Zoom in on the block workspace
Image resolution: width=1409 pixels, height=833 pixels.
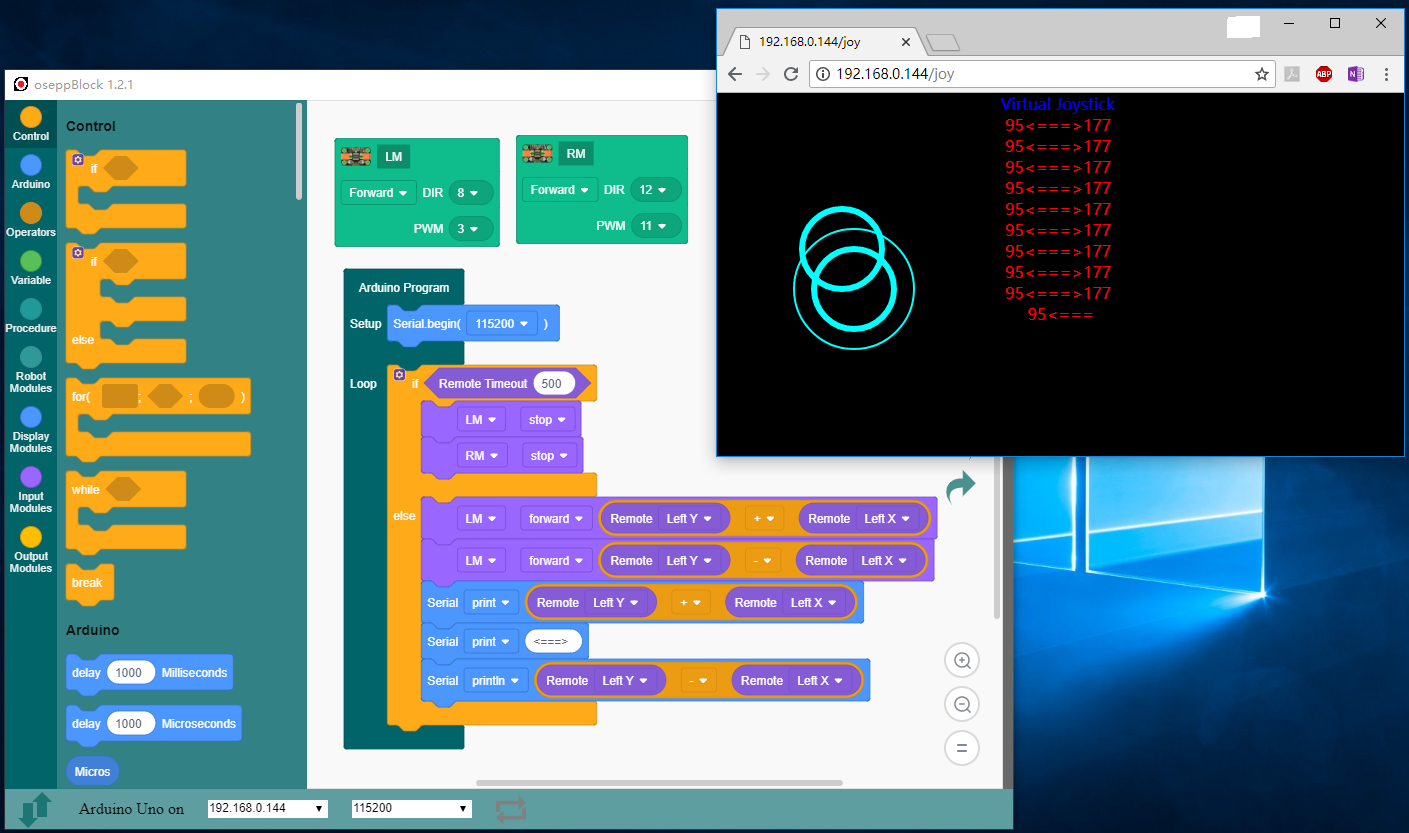962,660
